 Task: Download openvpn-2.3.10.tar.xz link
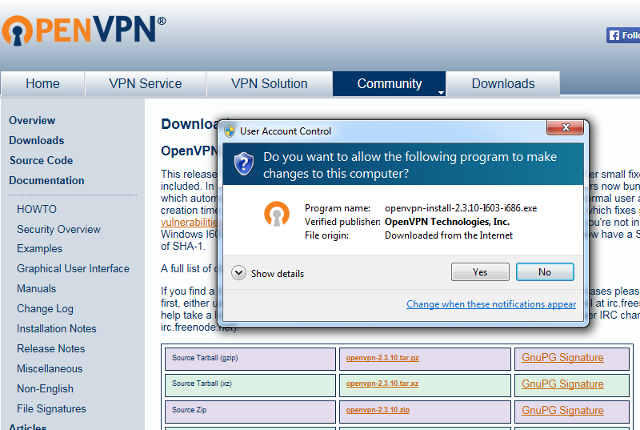pos(382,384)
